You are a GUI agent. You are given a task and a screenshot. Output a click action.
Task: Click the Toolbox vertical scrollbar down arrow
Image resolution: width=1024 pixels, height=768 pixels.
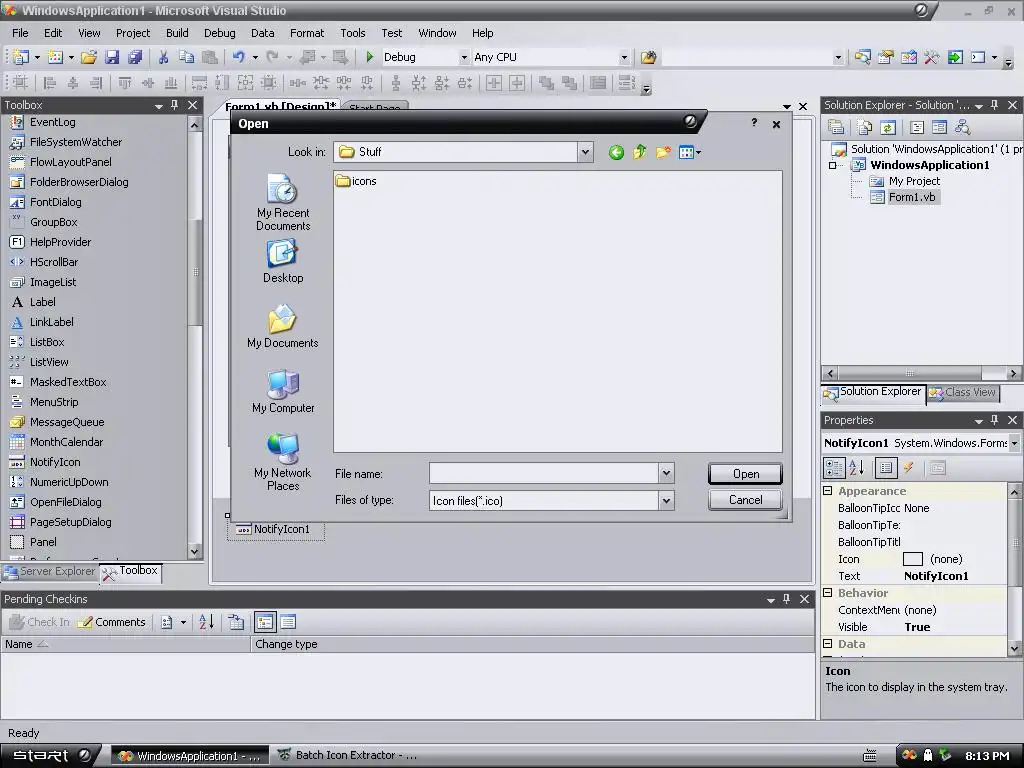[x=195, y=552]
